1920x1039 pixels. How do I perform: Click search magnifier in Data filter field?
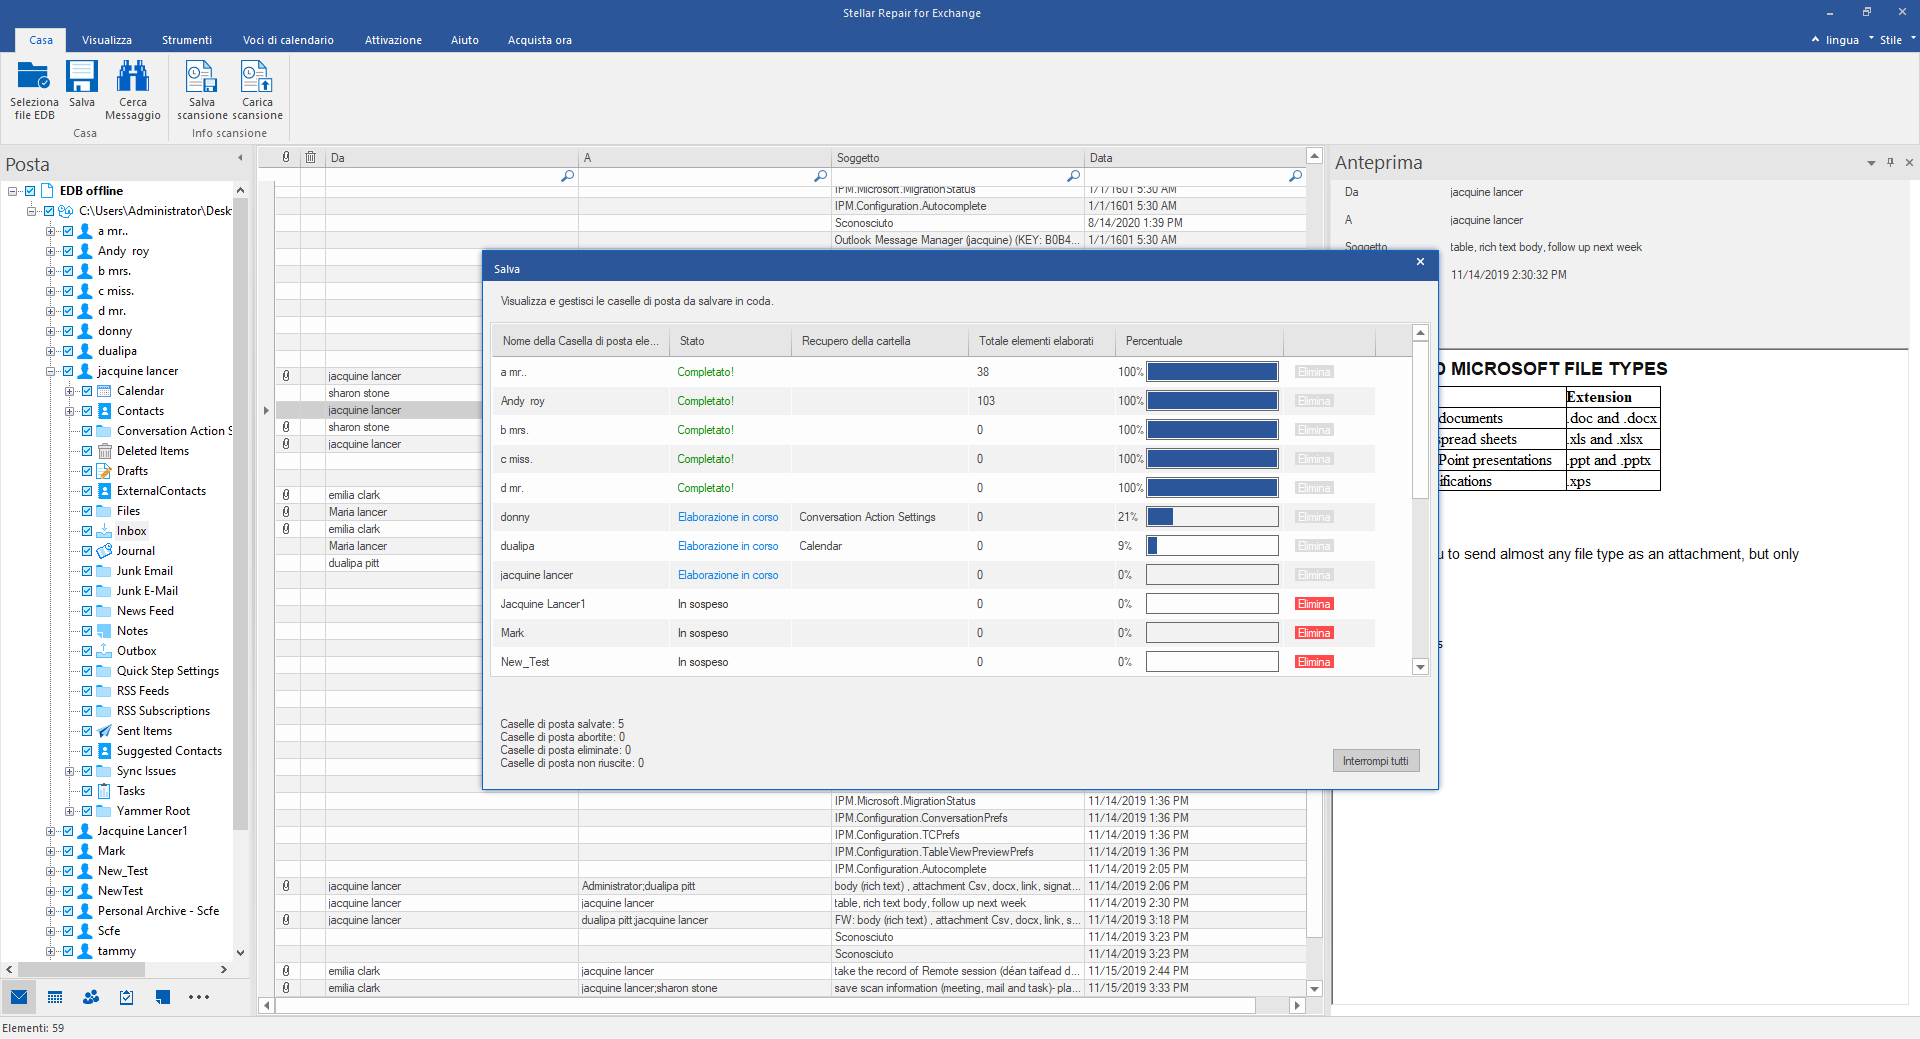pyautogui.click(x=1295, y=176)
